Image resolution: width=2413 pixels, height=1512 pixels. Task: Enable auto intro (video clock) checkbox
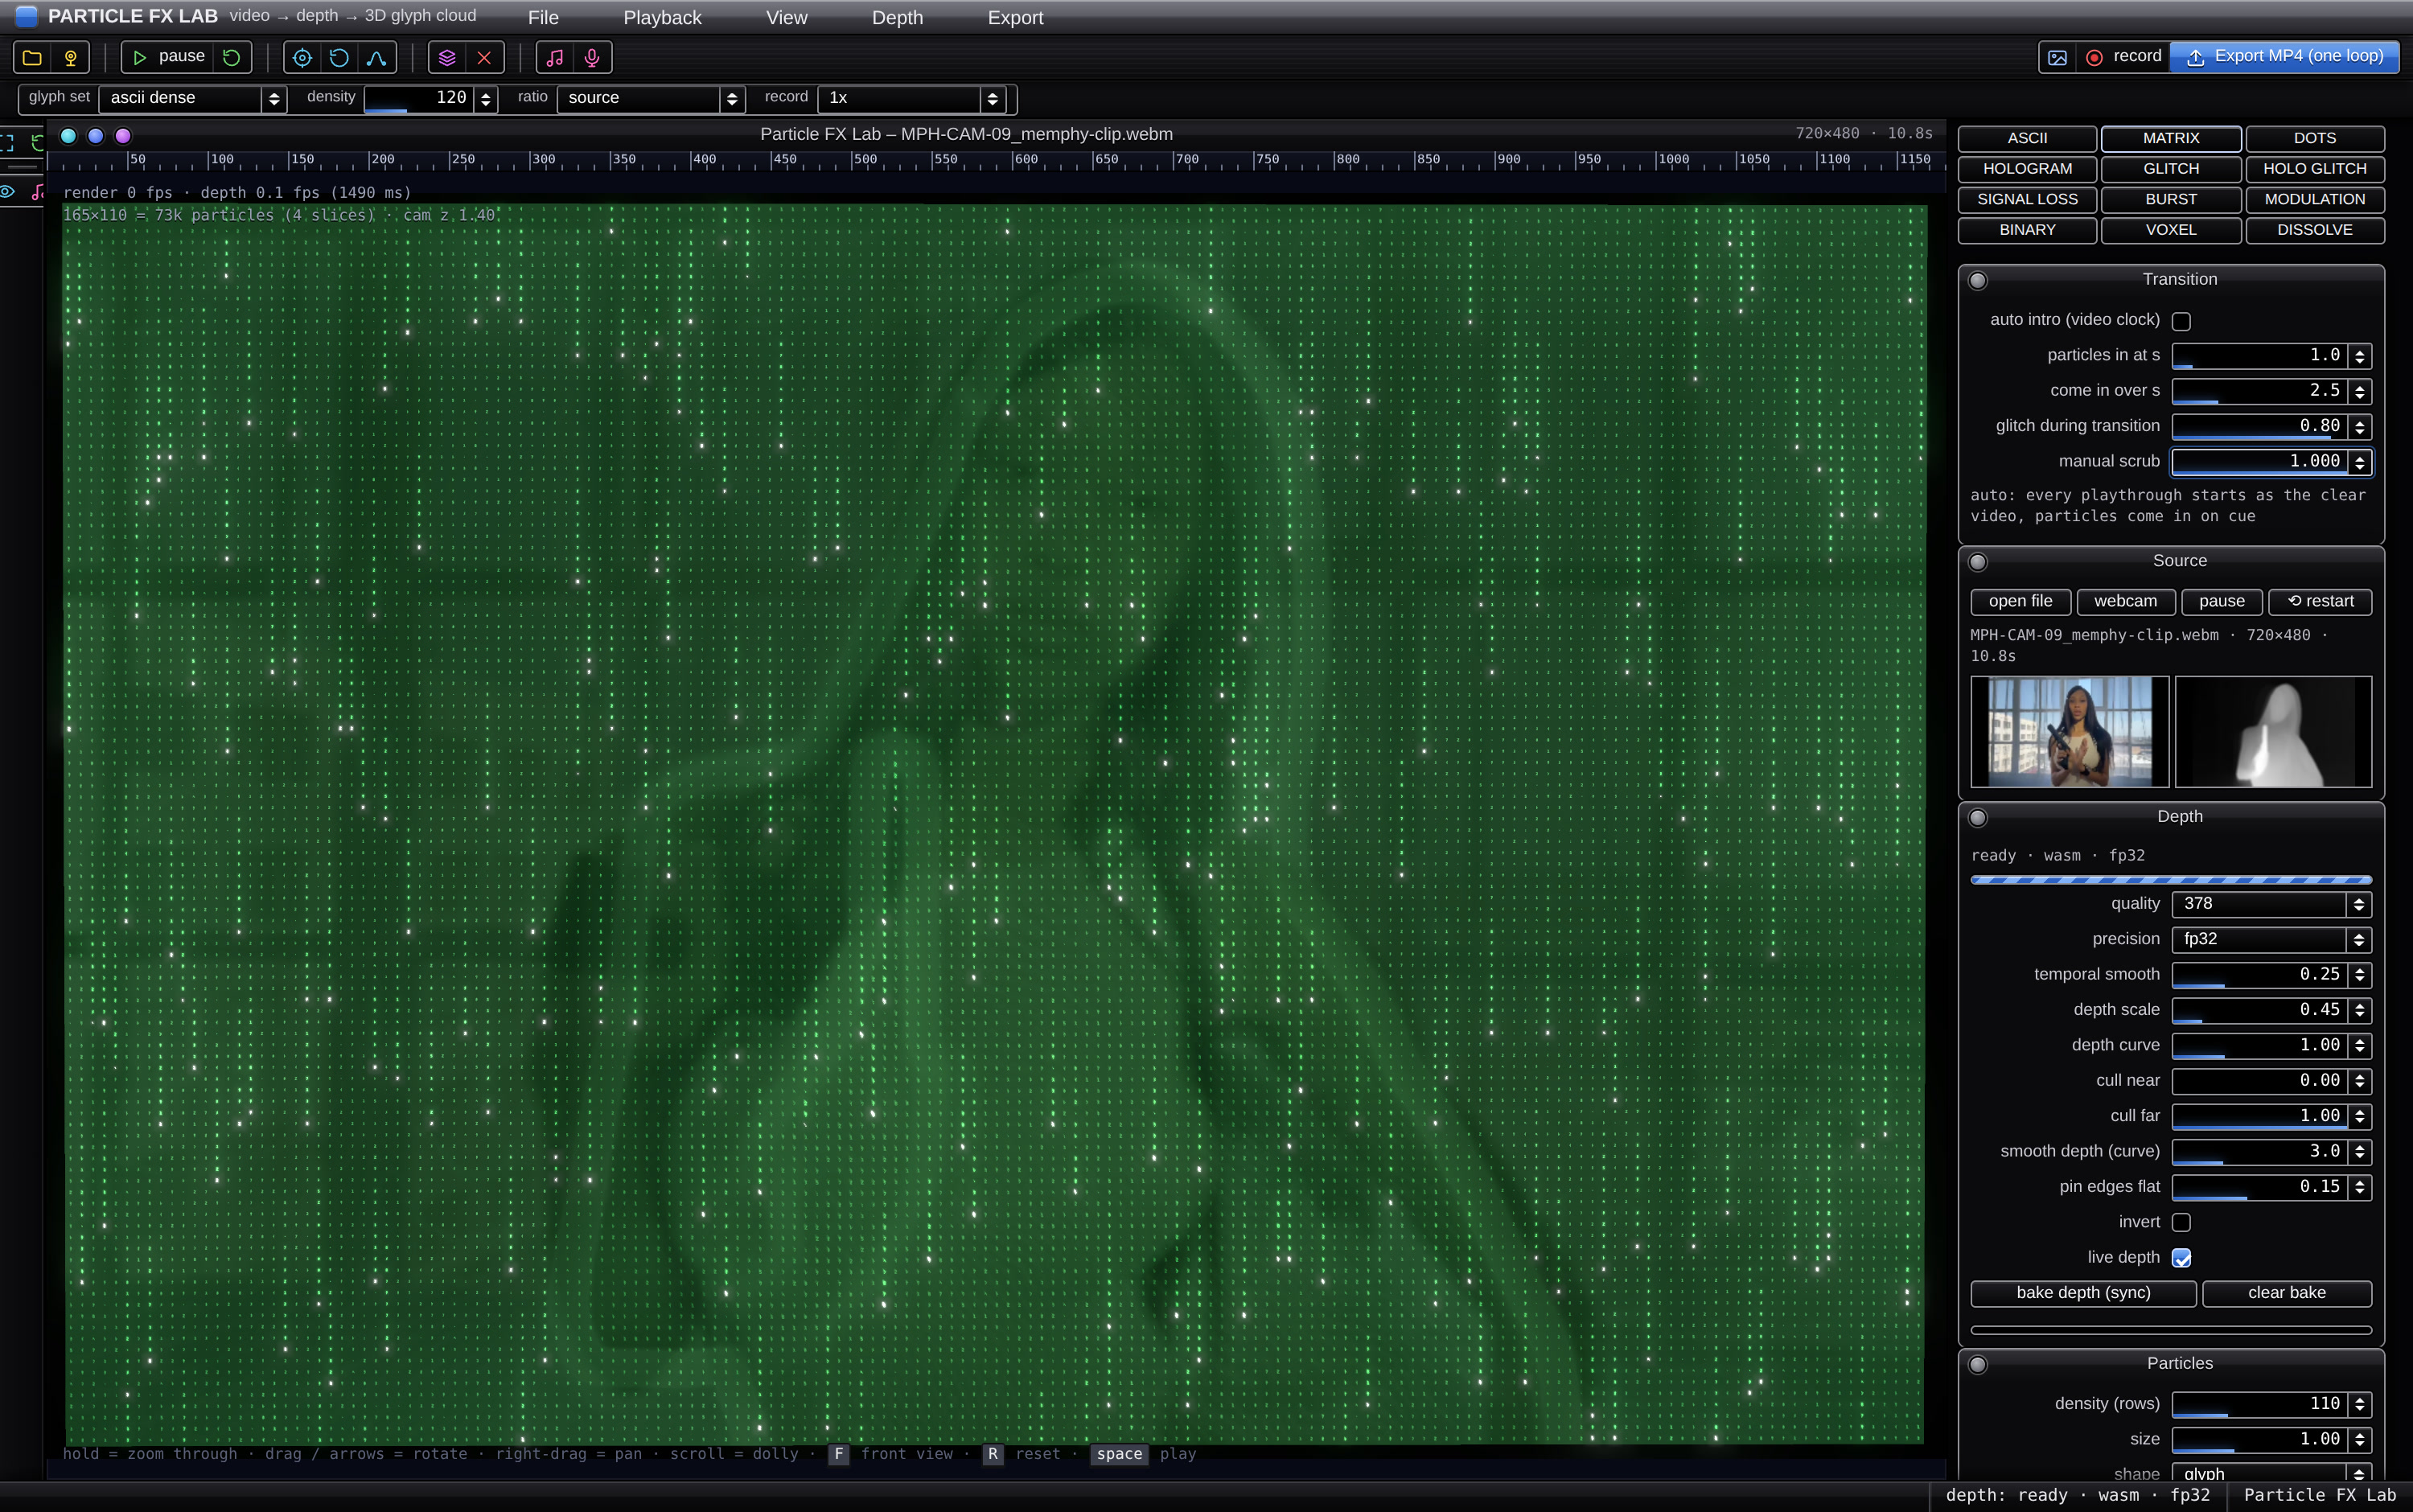[x=2181, y=321]
